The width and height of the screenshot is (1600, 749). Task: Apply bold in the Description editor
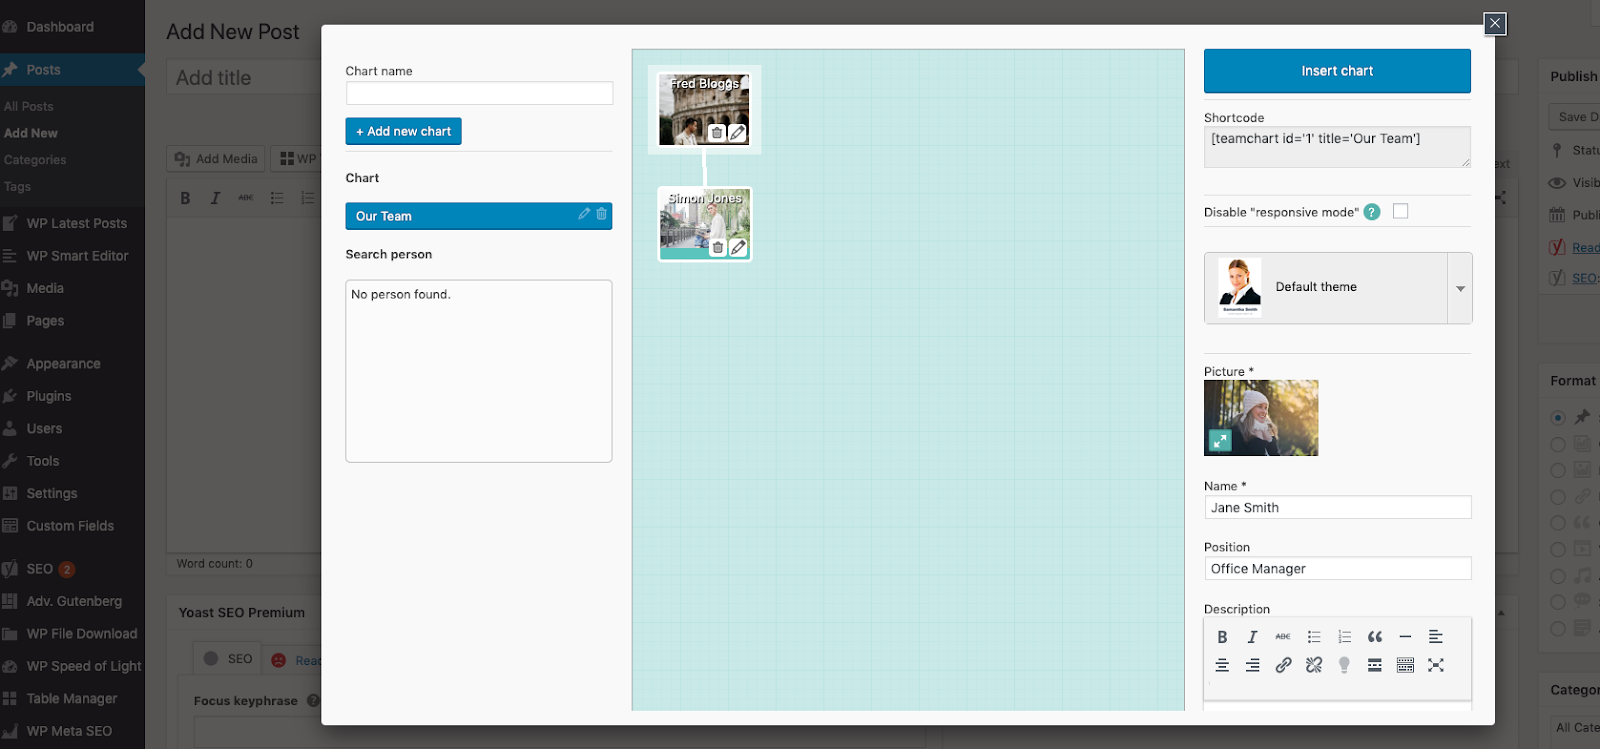click(1222, 637)
